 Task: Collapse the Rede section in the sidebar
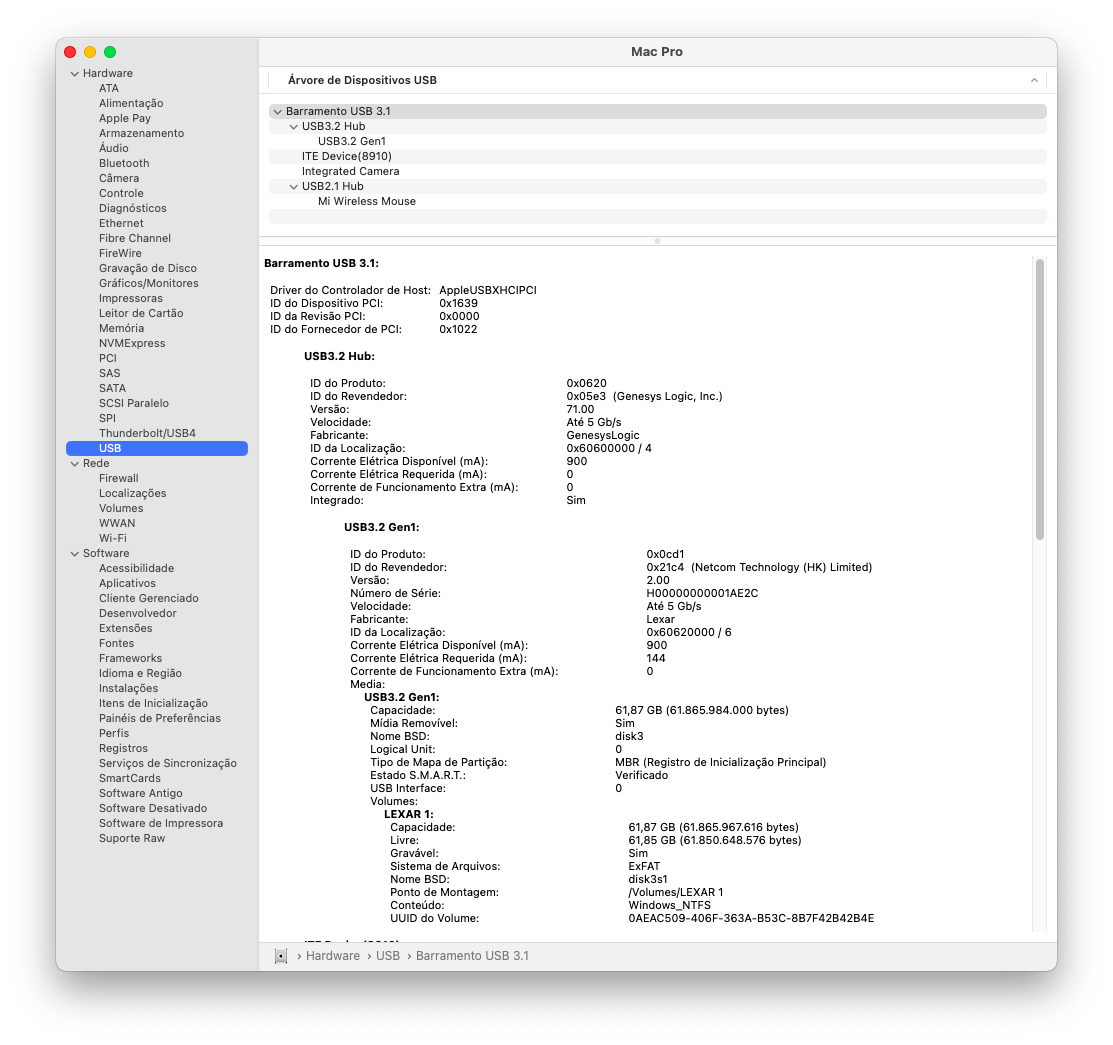(x=74, y=463)
